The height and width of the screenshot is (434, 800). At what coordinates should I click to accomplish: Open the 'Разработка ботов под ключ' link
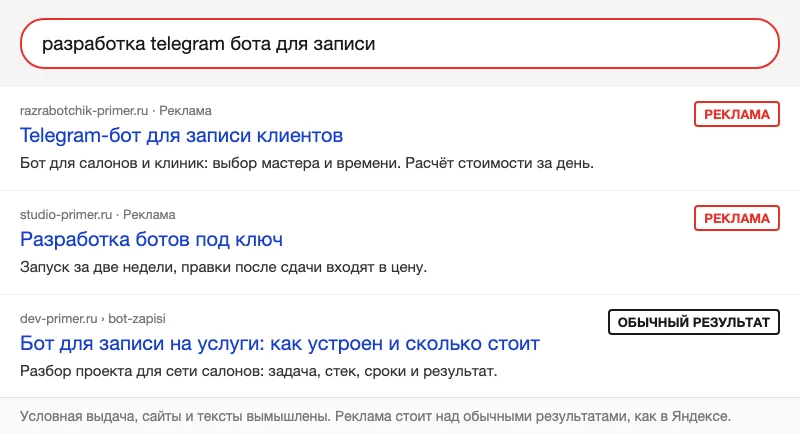coord(151,240)
